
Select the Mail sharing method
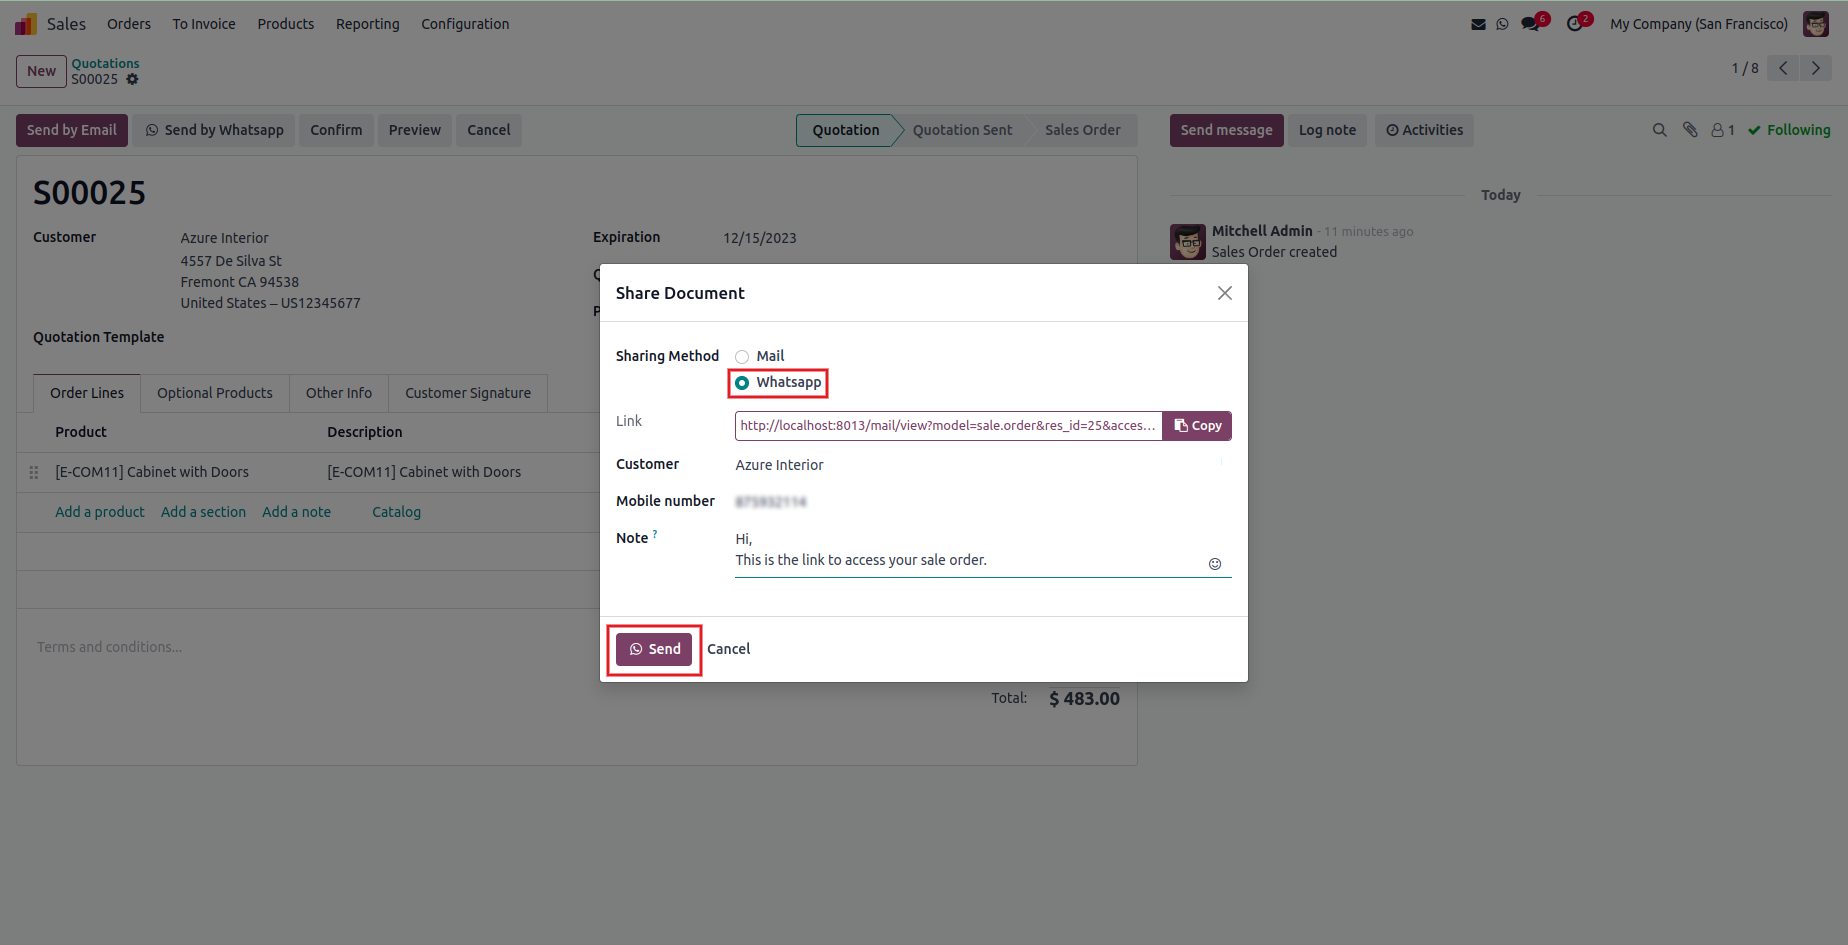click(x=742, y=357)
